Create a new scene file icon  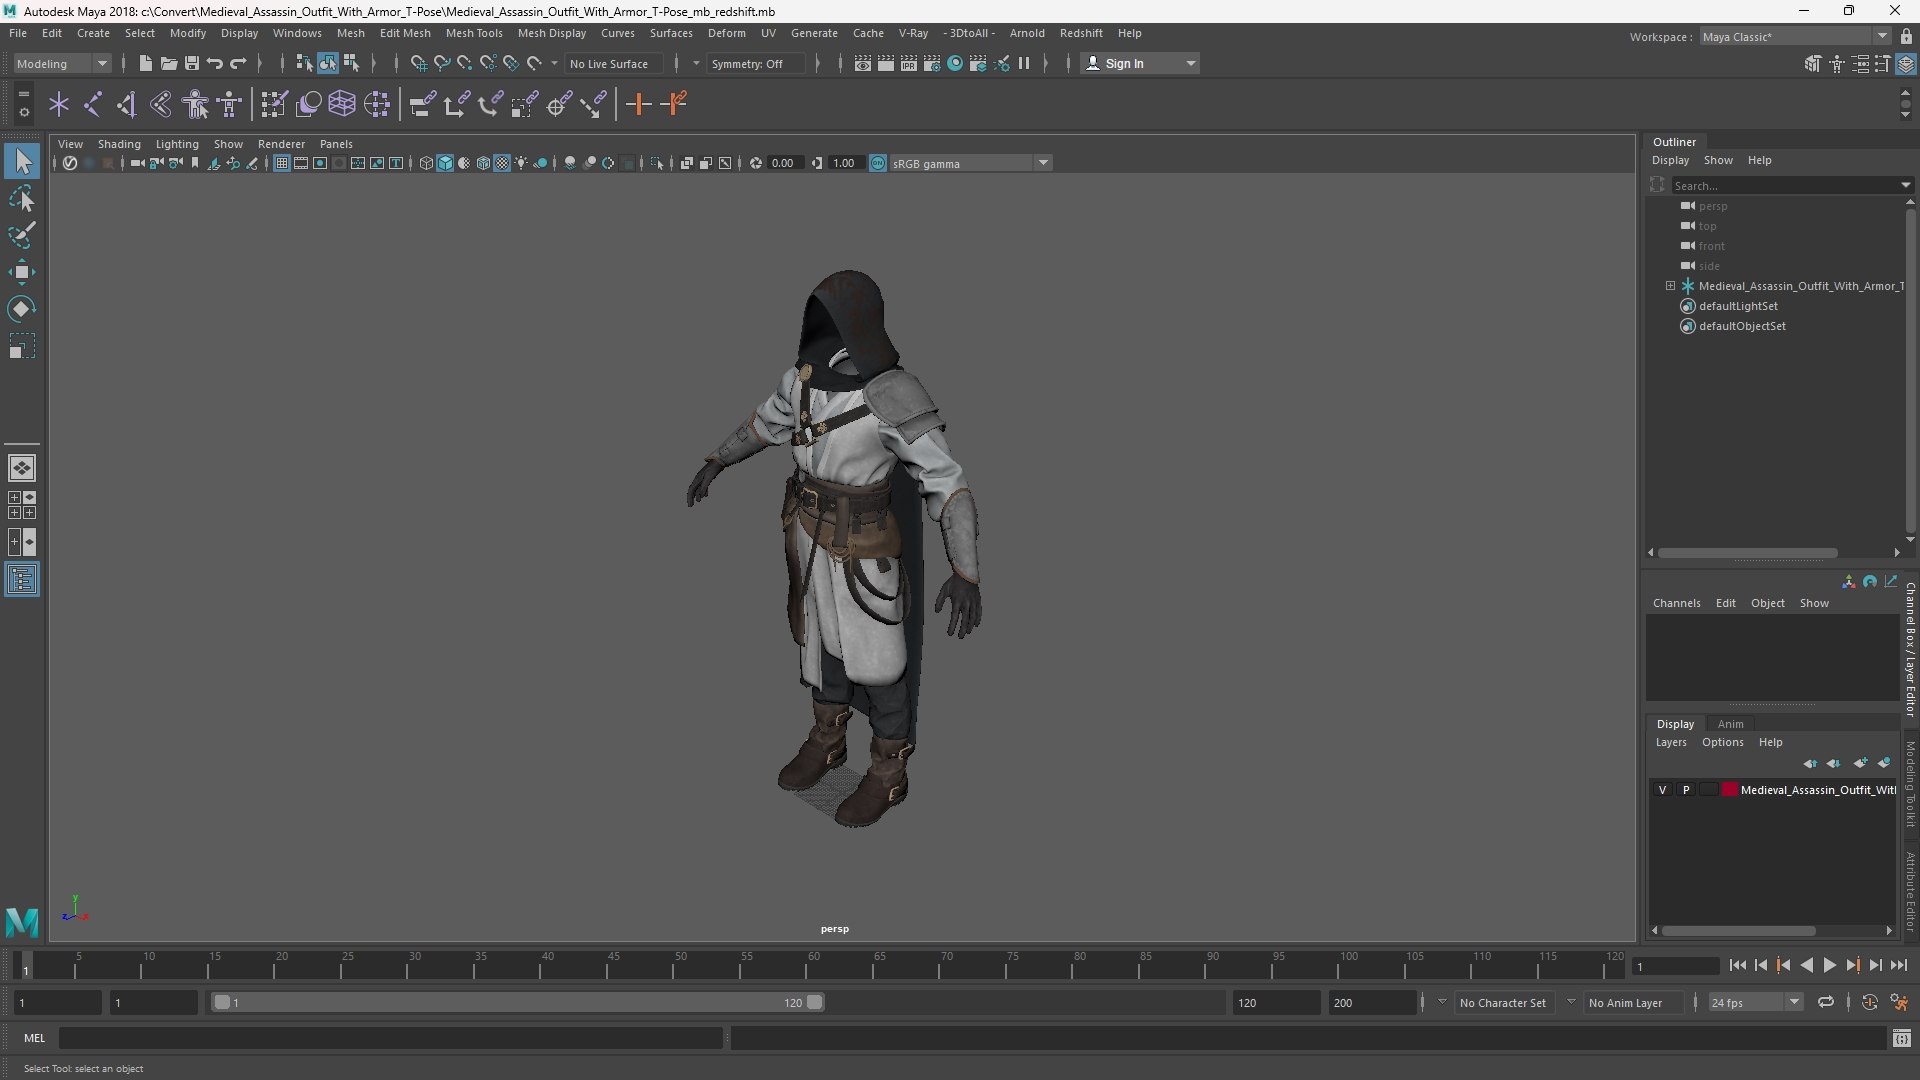pyautogui.click(x=145, y=63)
